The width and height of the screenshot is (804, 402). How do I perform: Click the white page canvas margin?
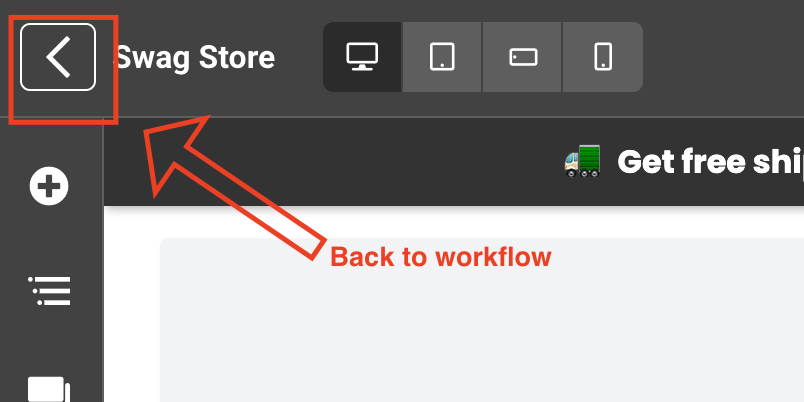tap(132, 308)
